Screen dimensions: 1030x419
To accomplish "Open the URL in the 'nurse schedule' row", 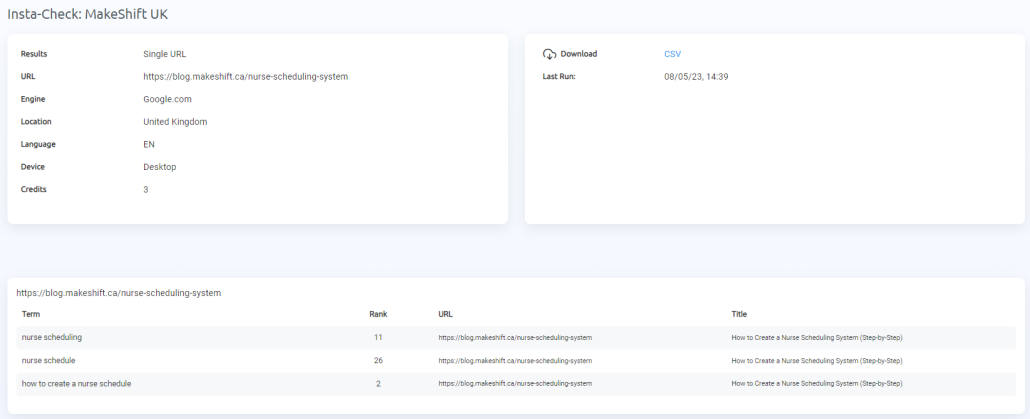I will click(x=515, y=361).
